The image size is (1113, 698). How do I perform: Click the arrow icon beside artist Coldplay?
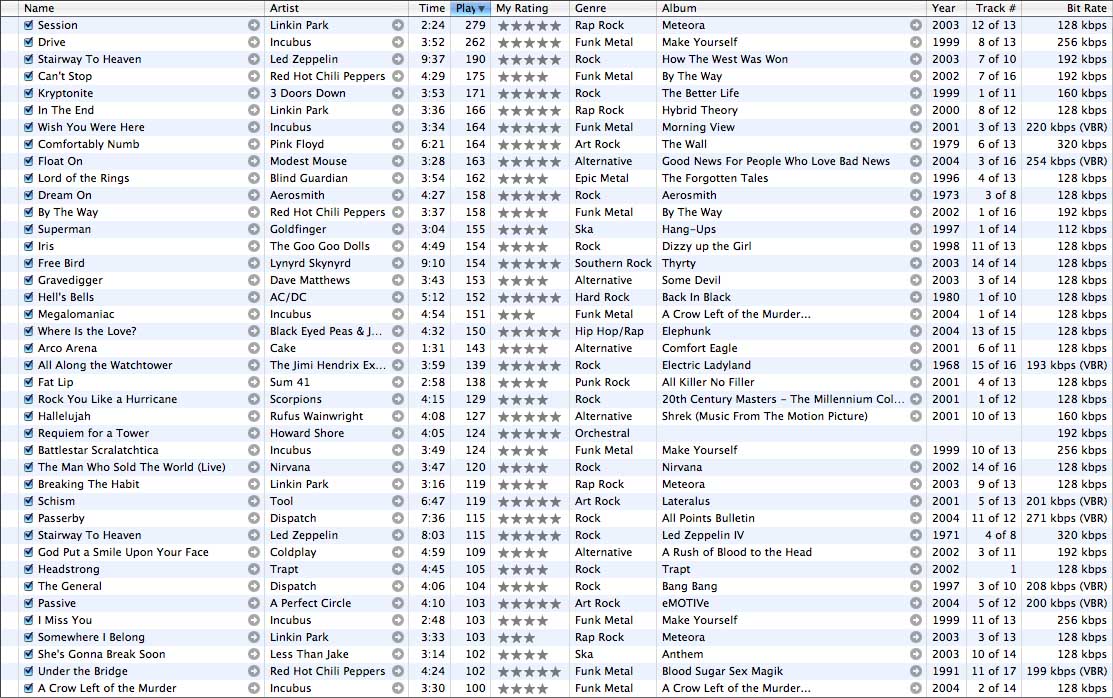pyautogui.click(x=398, y=552)
